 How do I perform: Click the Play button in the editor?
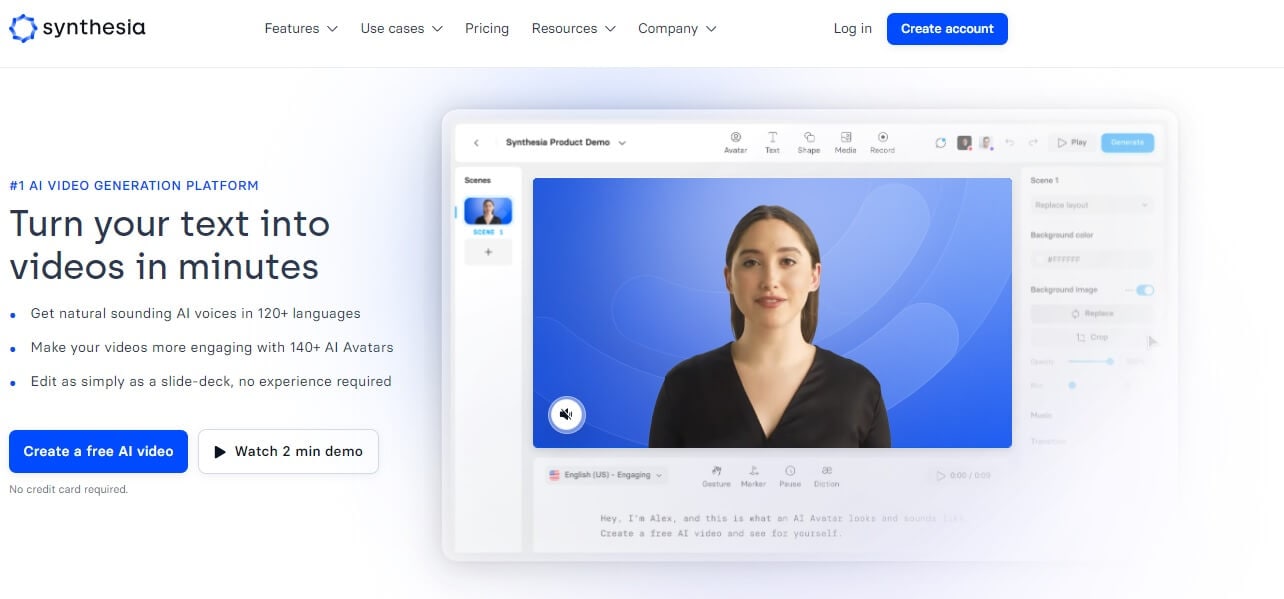coord(1072,143)
